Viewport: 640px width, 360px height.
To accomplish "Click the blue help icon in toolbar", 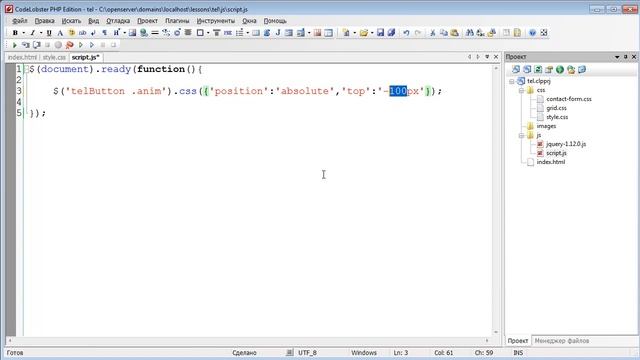I will pyautogui.click(x=532, y=33).
